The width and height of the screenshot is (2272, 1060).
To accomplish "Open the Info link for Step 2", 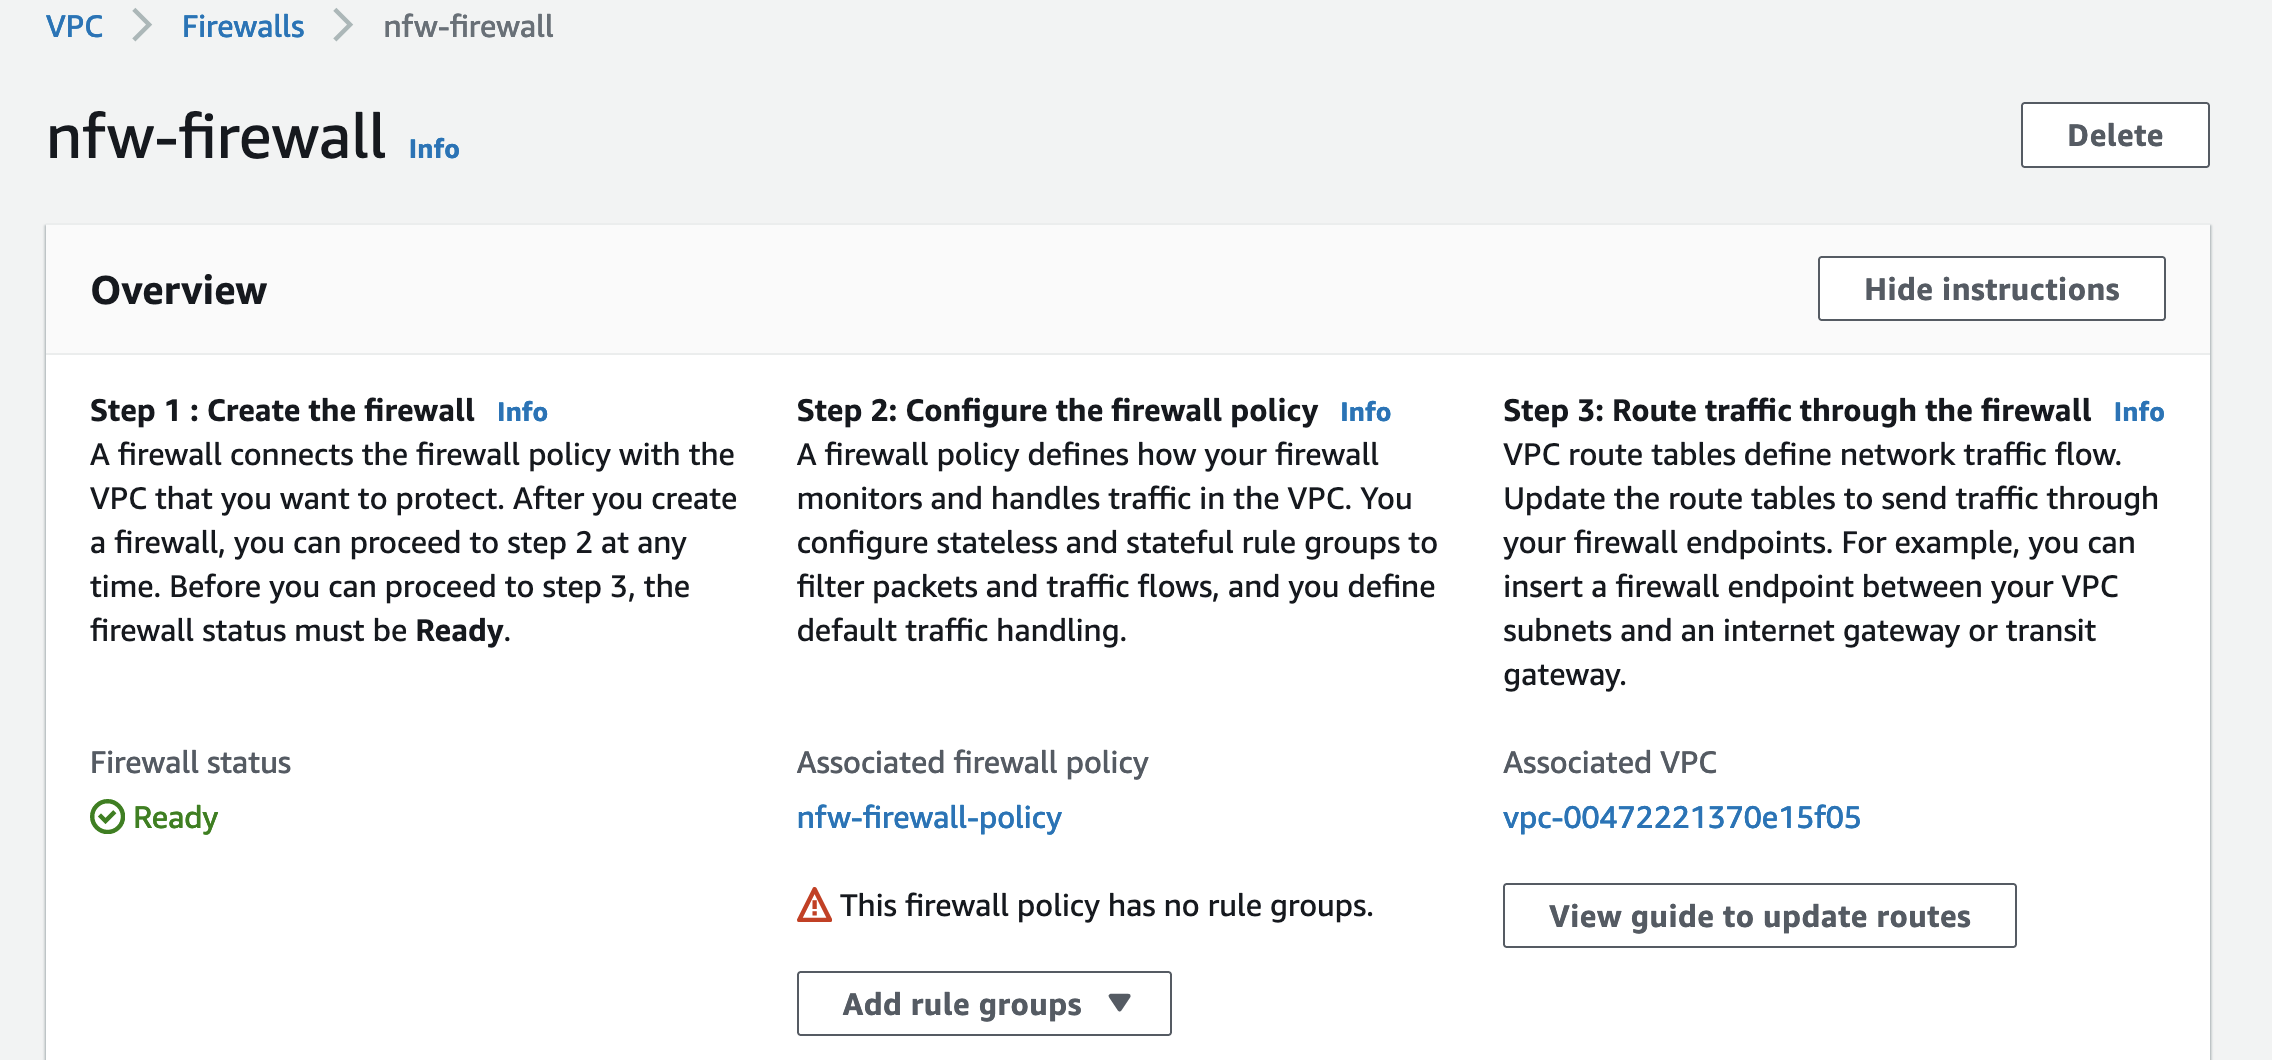I will point(1366,411).
